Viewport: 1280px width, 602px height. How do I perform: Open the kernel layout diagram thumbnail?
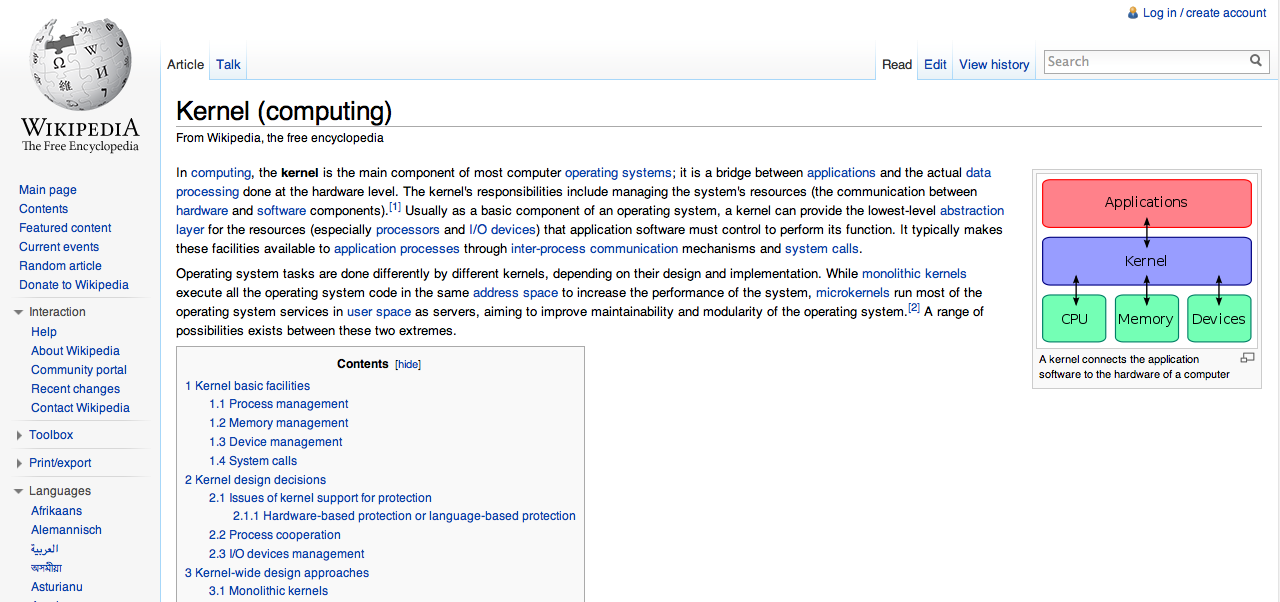[1146, 261]
